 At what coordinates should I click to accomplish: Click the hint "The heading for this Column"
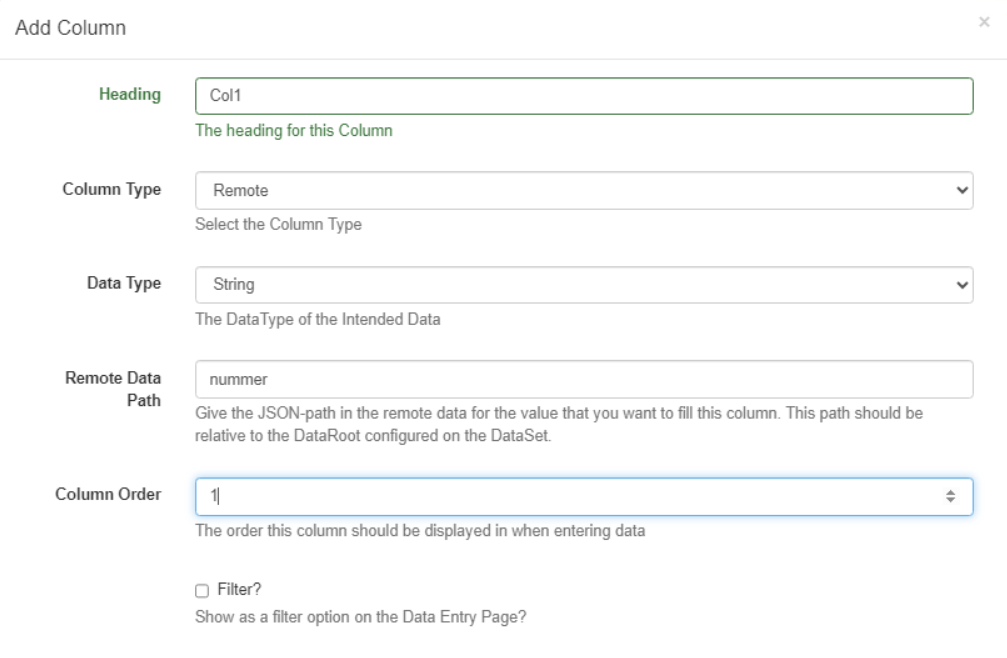tap(293, 130)
